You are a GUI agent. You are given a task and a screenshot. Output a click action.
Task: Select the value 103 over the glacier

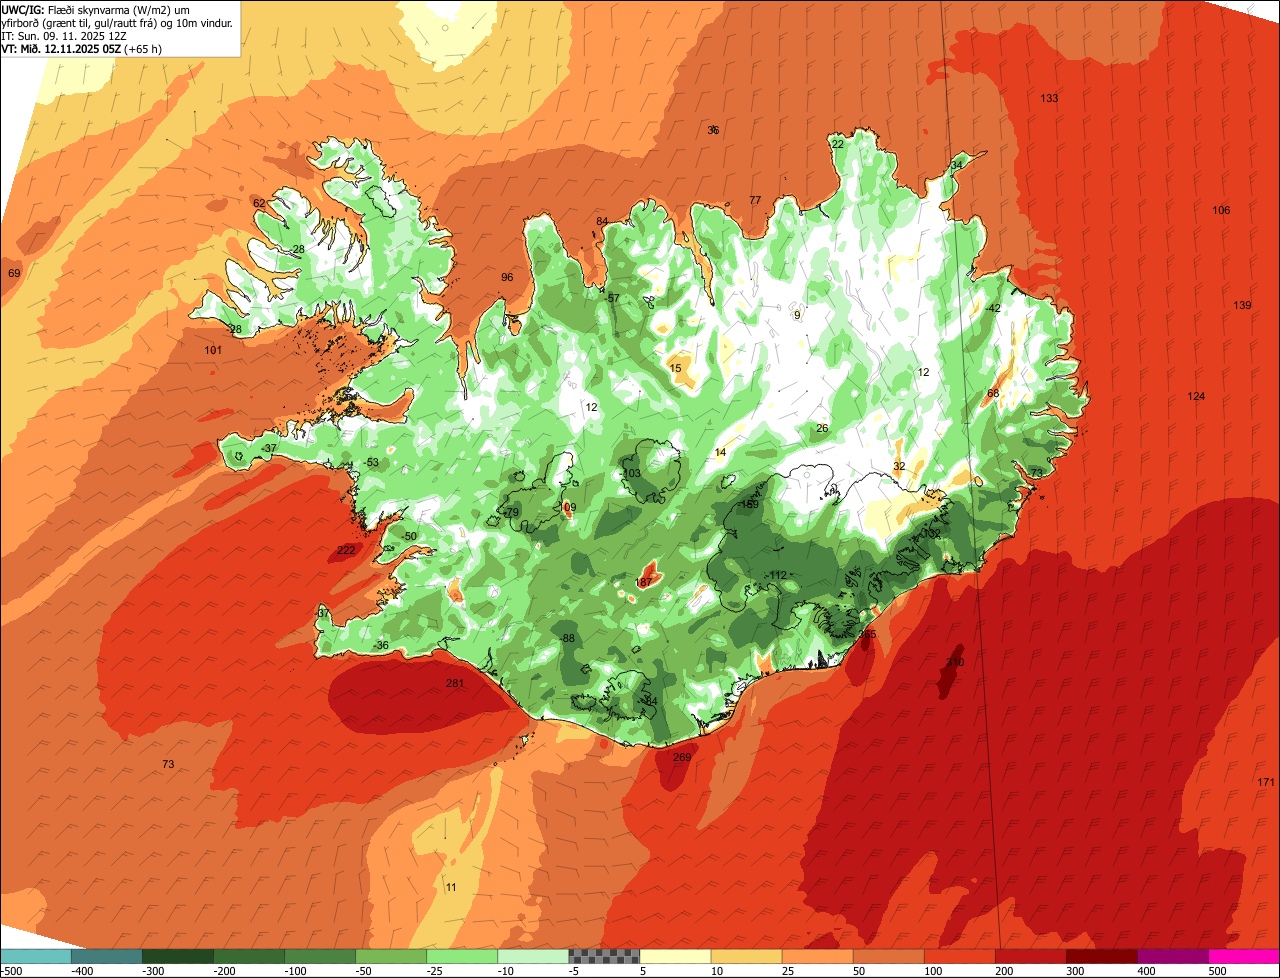631,473
